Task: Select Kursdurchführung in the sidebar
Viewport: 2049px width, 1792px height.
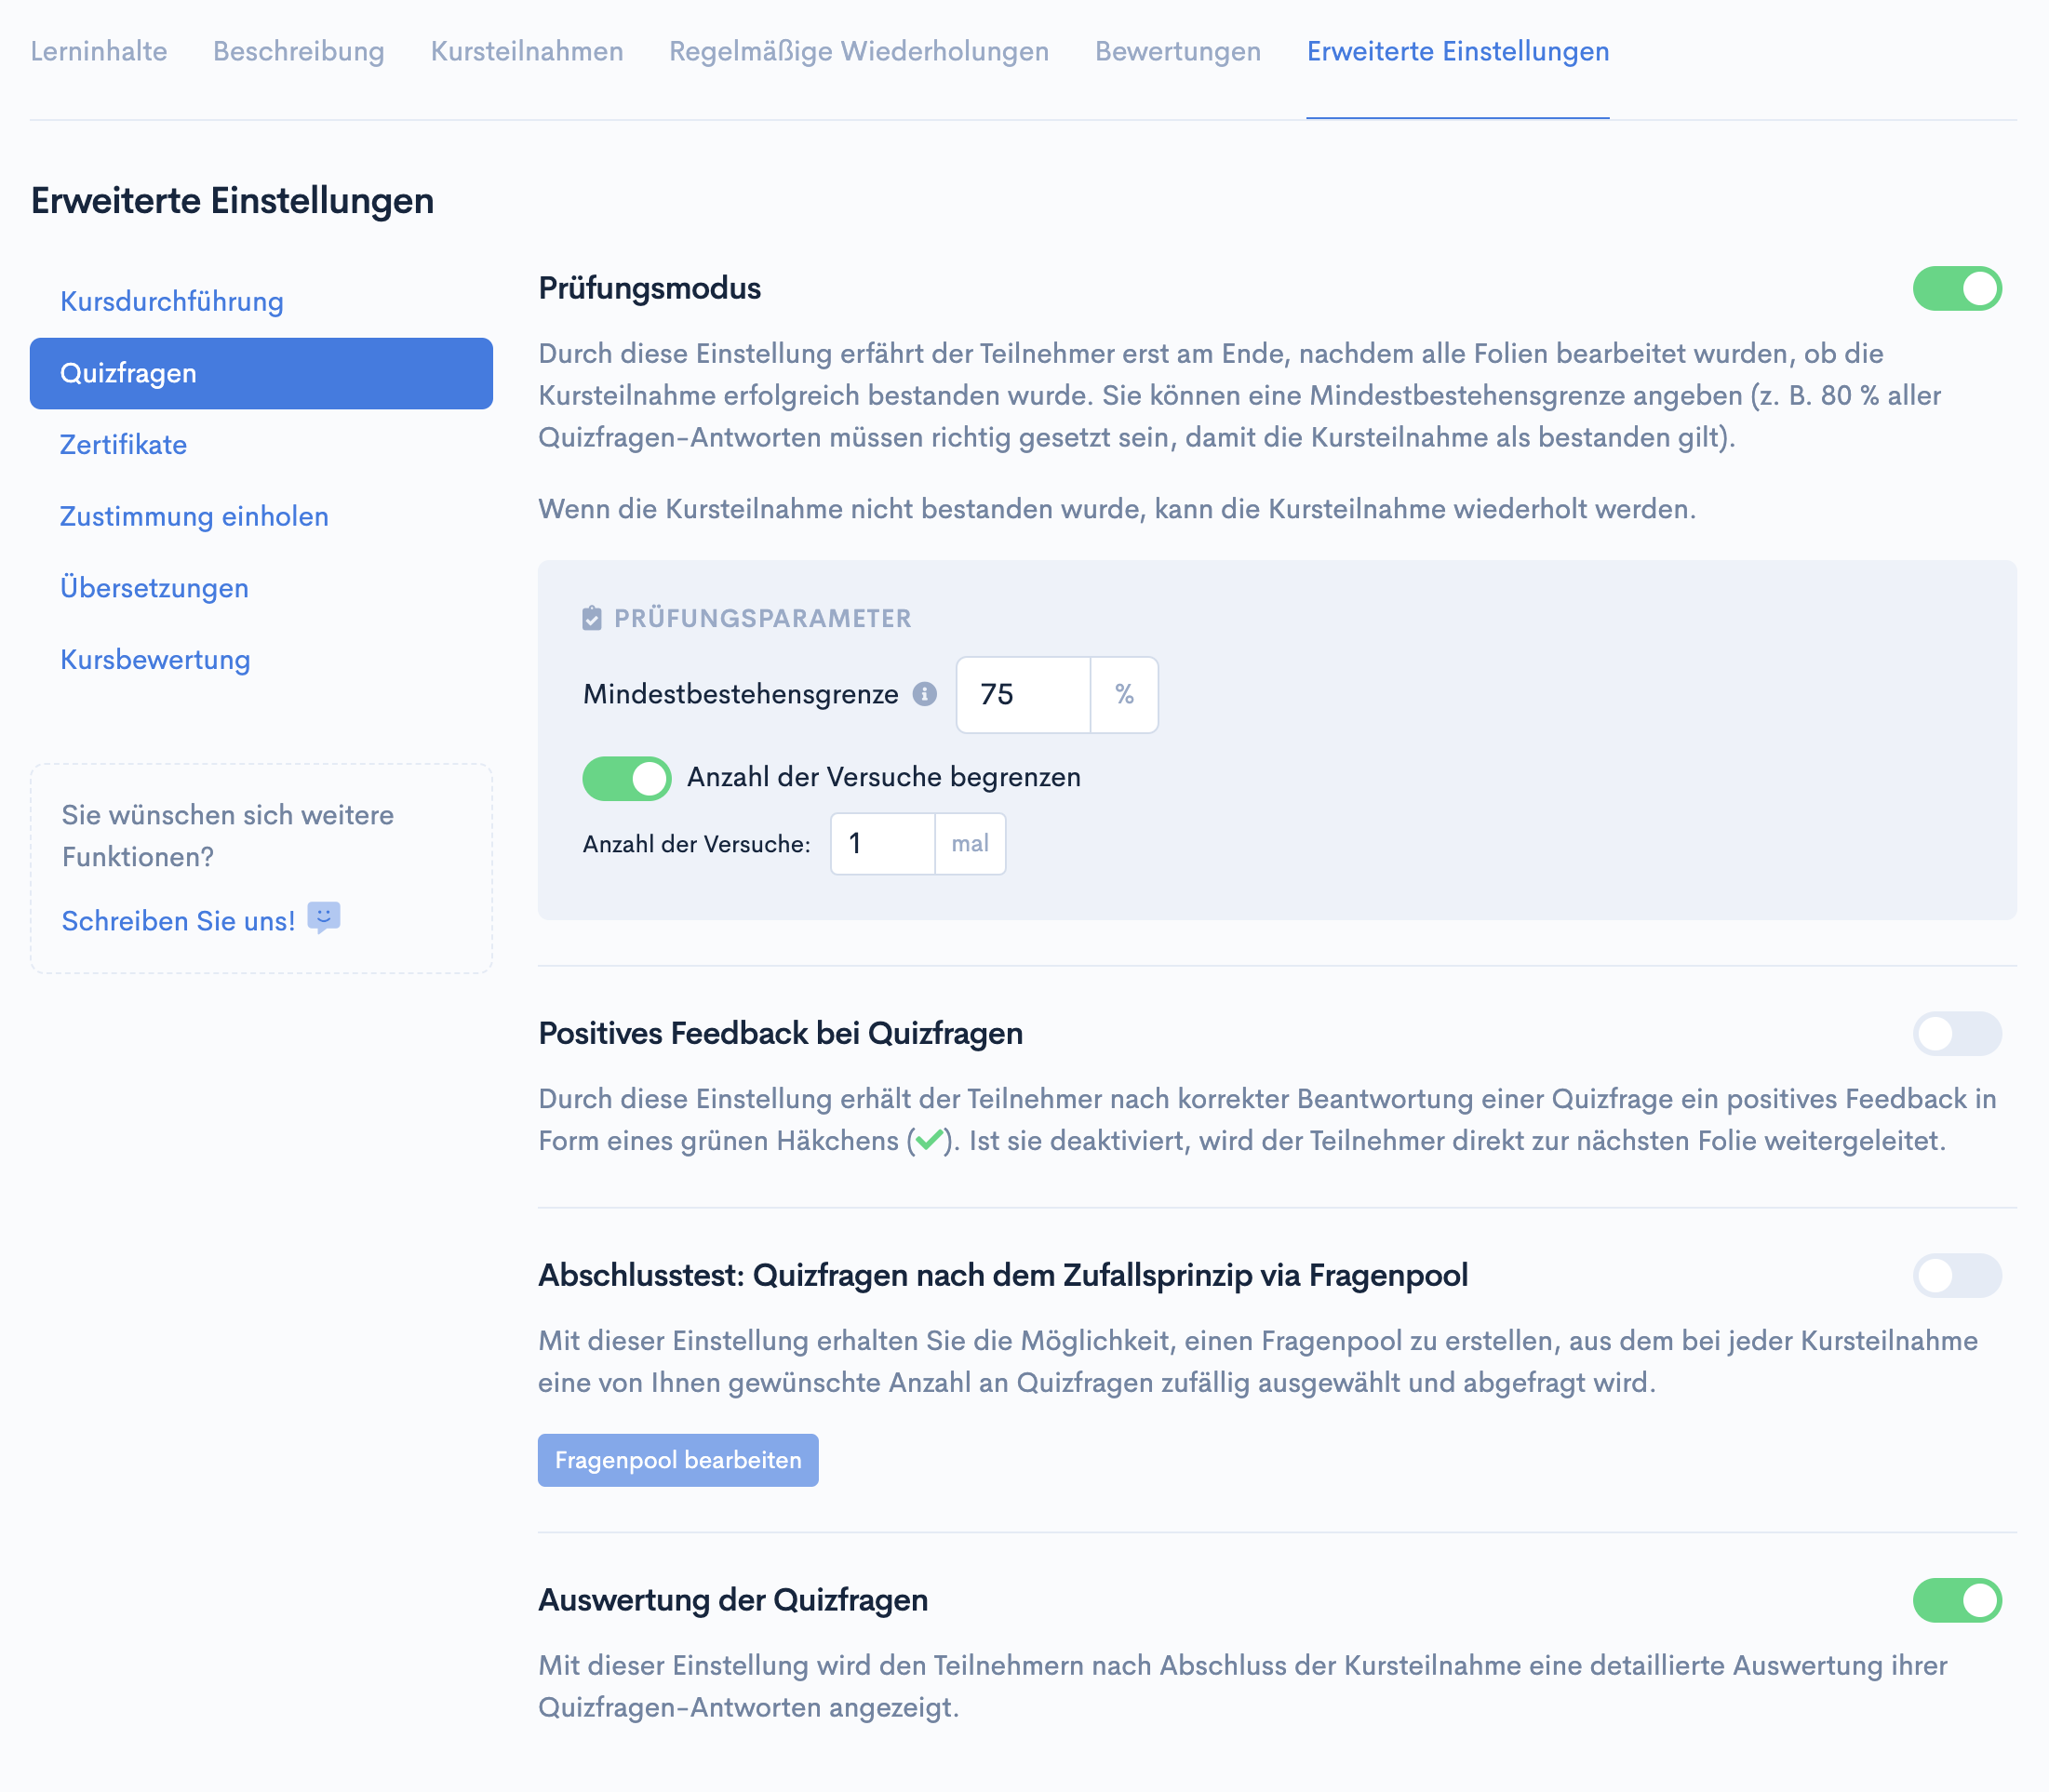Action: 172,301
